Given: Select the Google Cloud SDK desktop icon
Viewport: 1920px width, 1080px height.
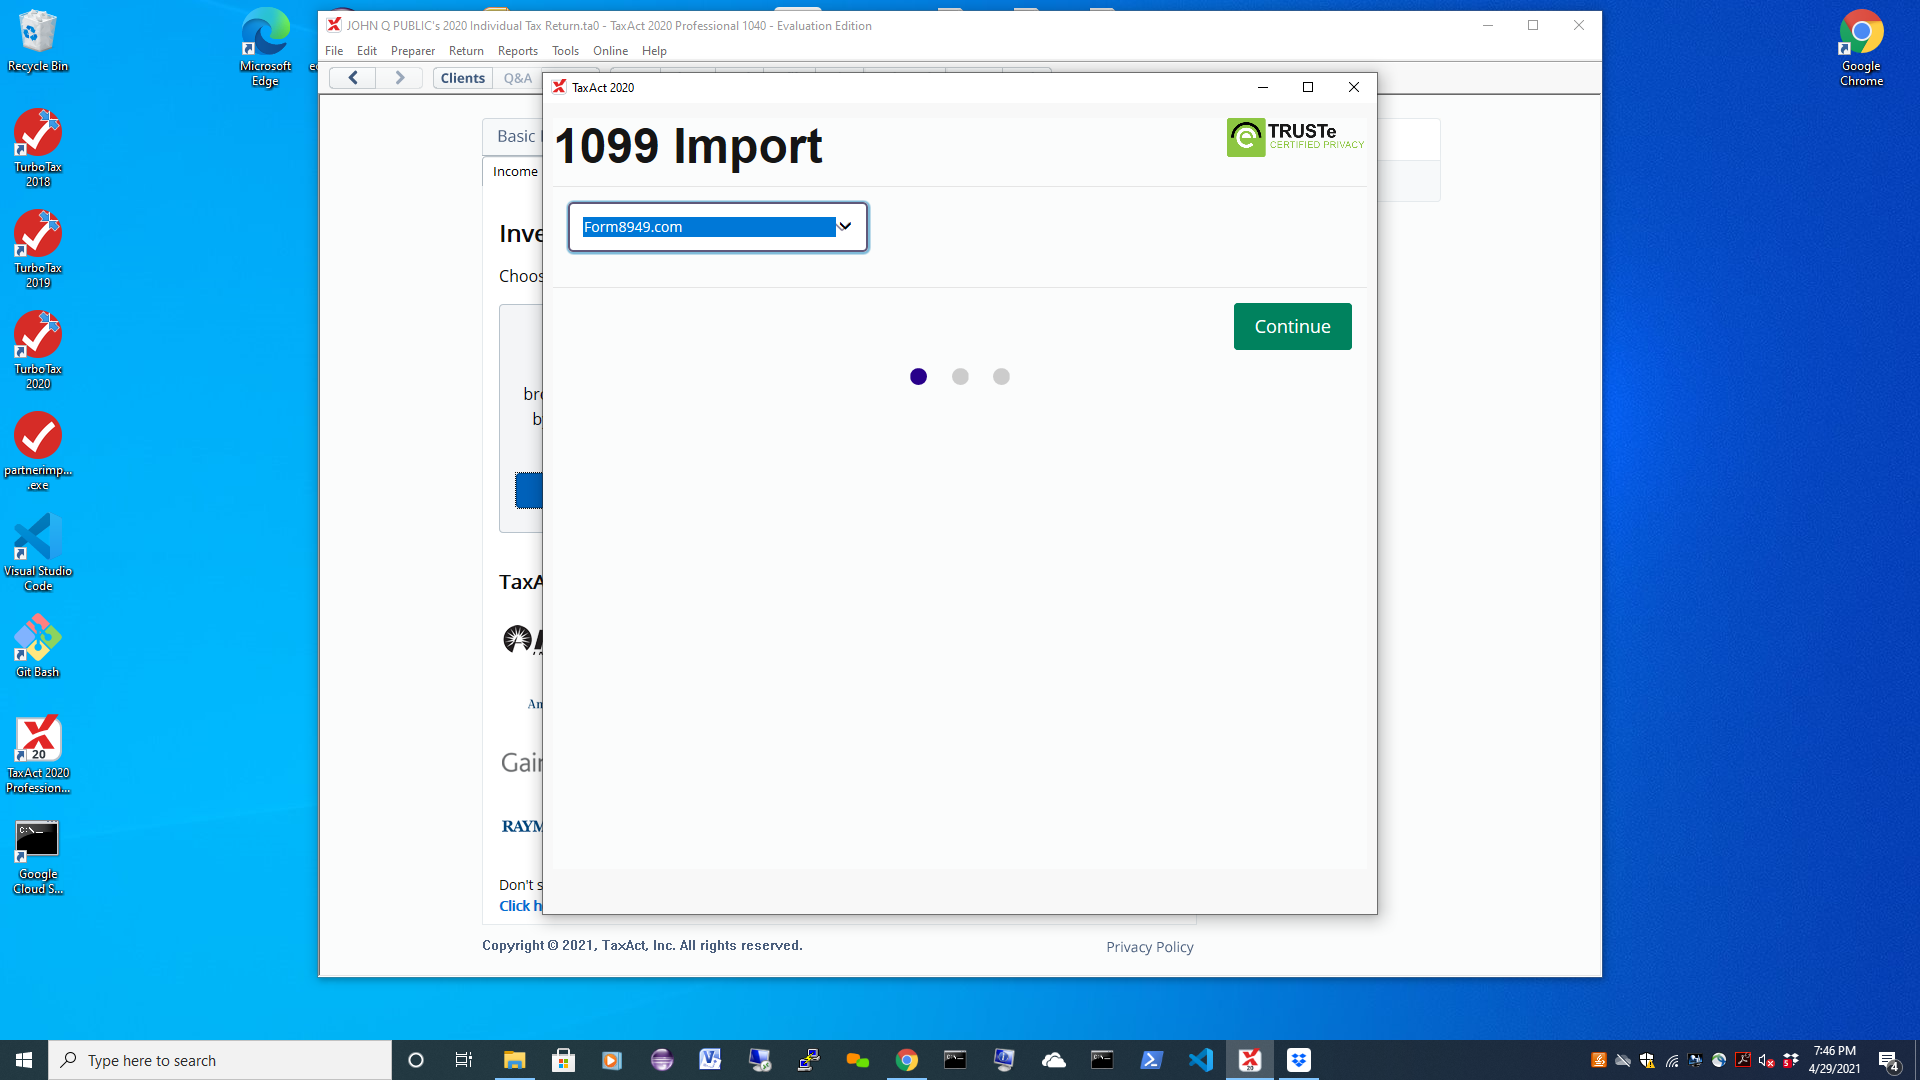Looking at the screenshot, I should click(x=38, y=857).
